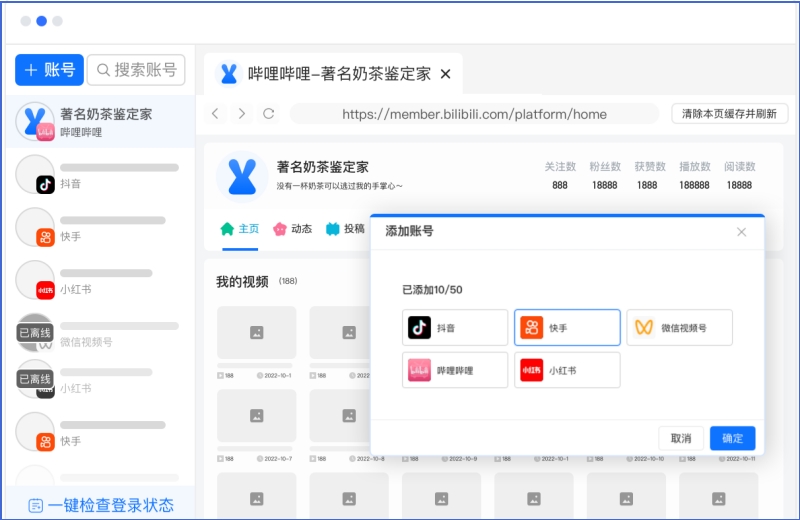
Task: Click the 已添加10/50 count text
Action: click(433, 290)
